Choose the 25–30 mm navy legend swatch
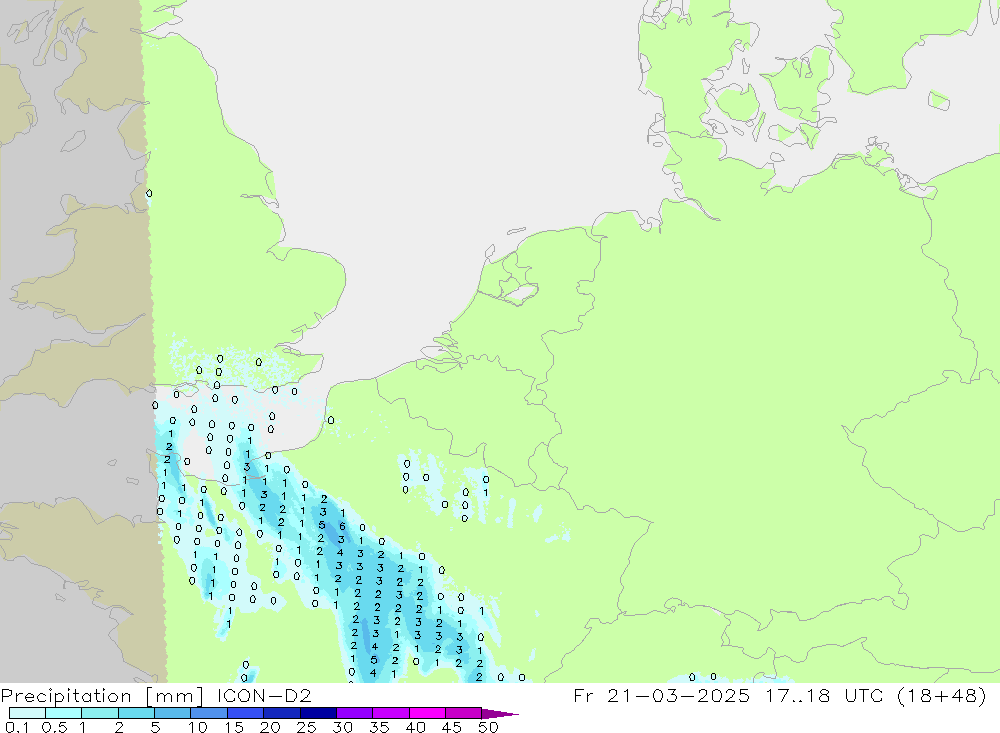This screenshot has width=1000, height=733. pos(318,713)
